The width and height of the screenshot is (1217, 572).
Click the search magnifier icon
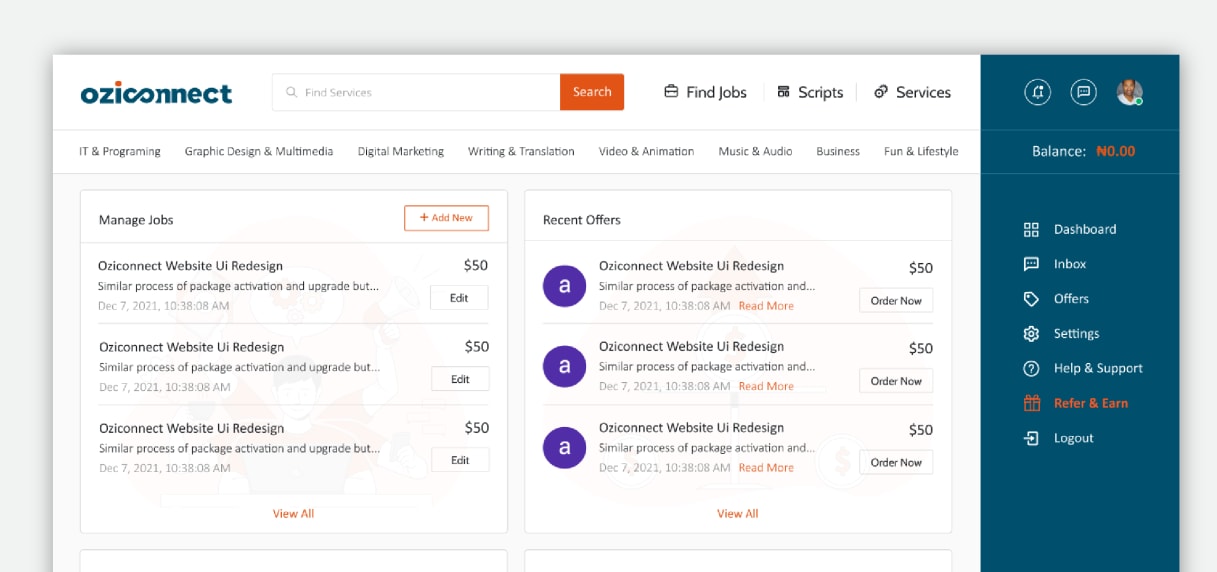point(292,92)
